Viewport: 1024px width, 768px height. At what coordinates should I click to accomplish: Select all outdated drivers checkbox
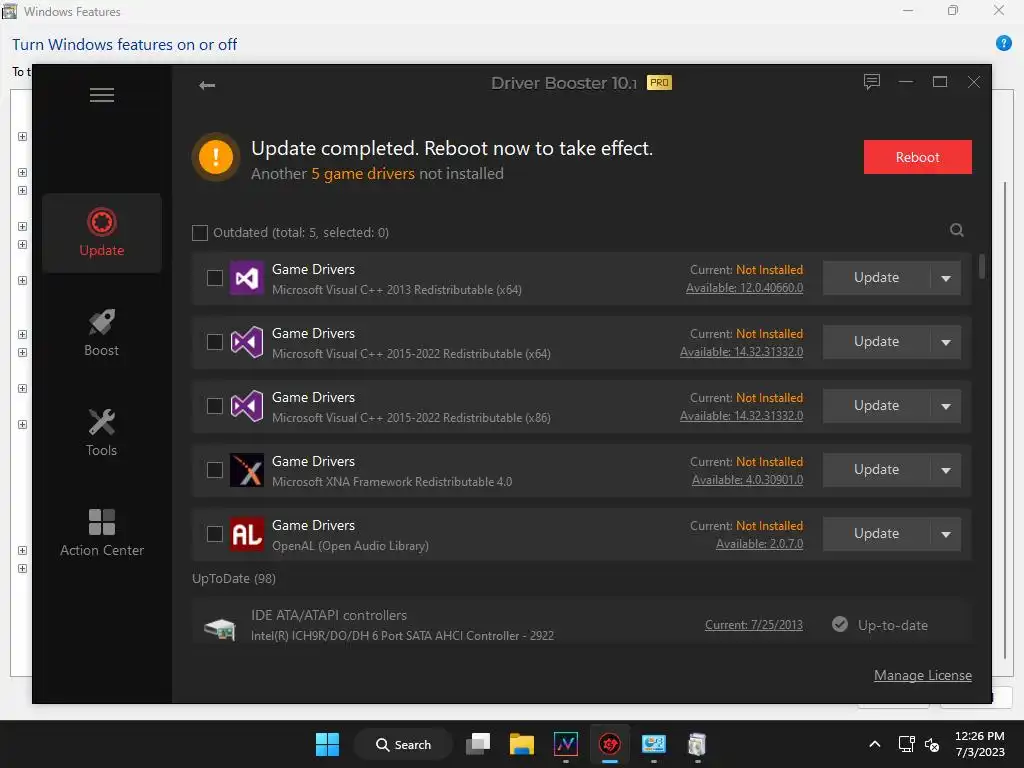tap(200, 232)
